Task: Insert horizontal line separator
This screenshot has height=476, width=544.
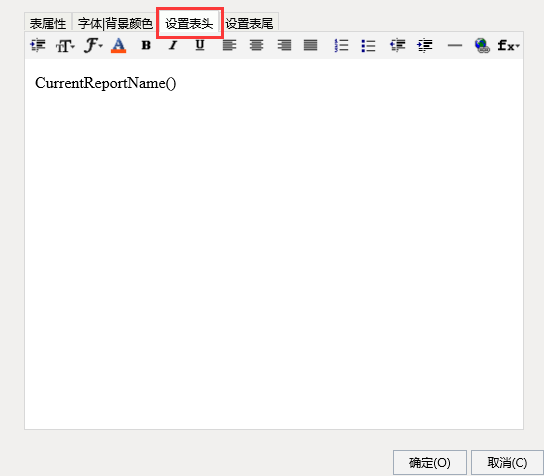Action: coord(454,45)
